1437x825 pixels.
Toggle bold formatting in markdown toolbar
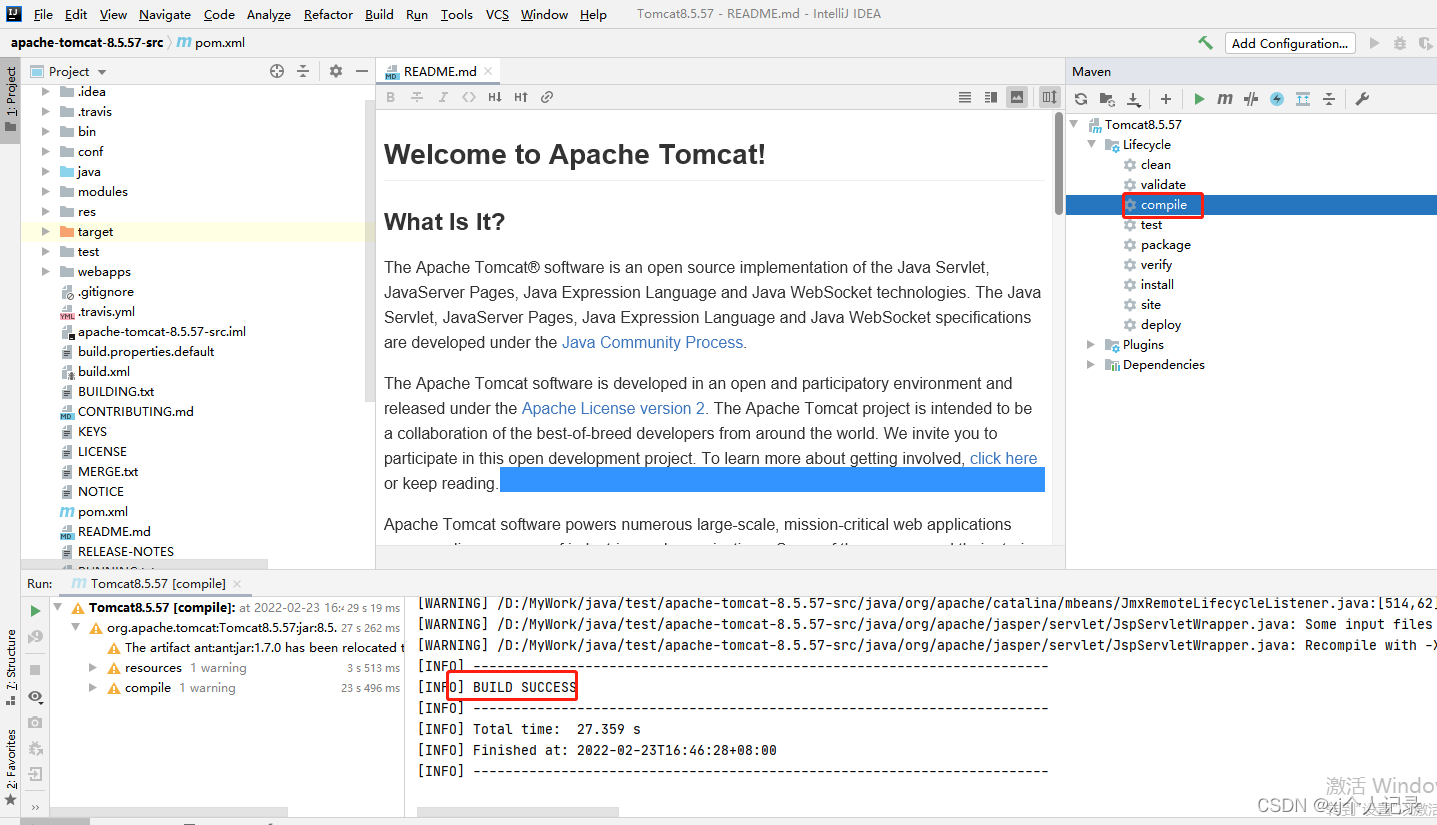pos(391,97)
